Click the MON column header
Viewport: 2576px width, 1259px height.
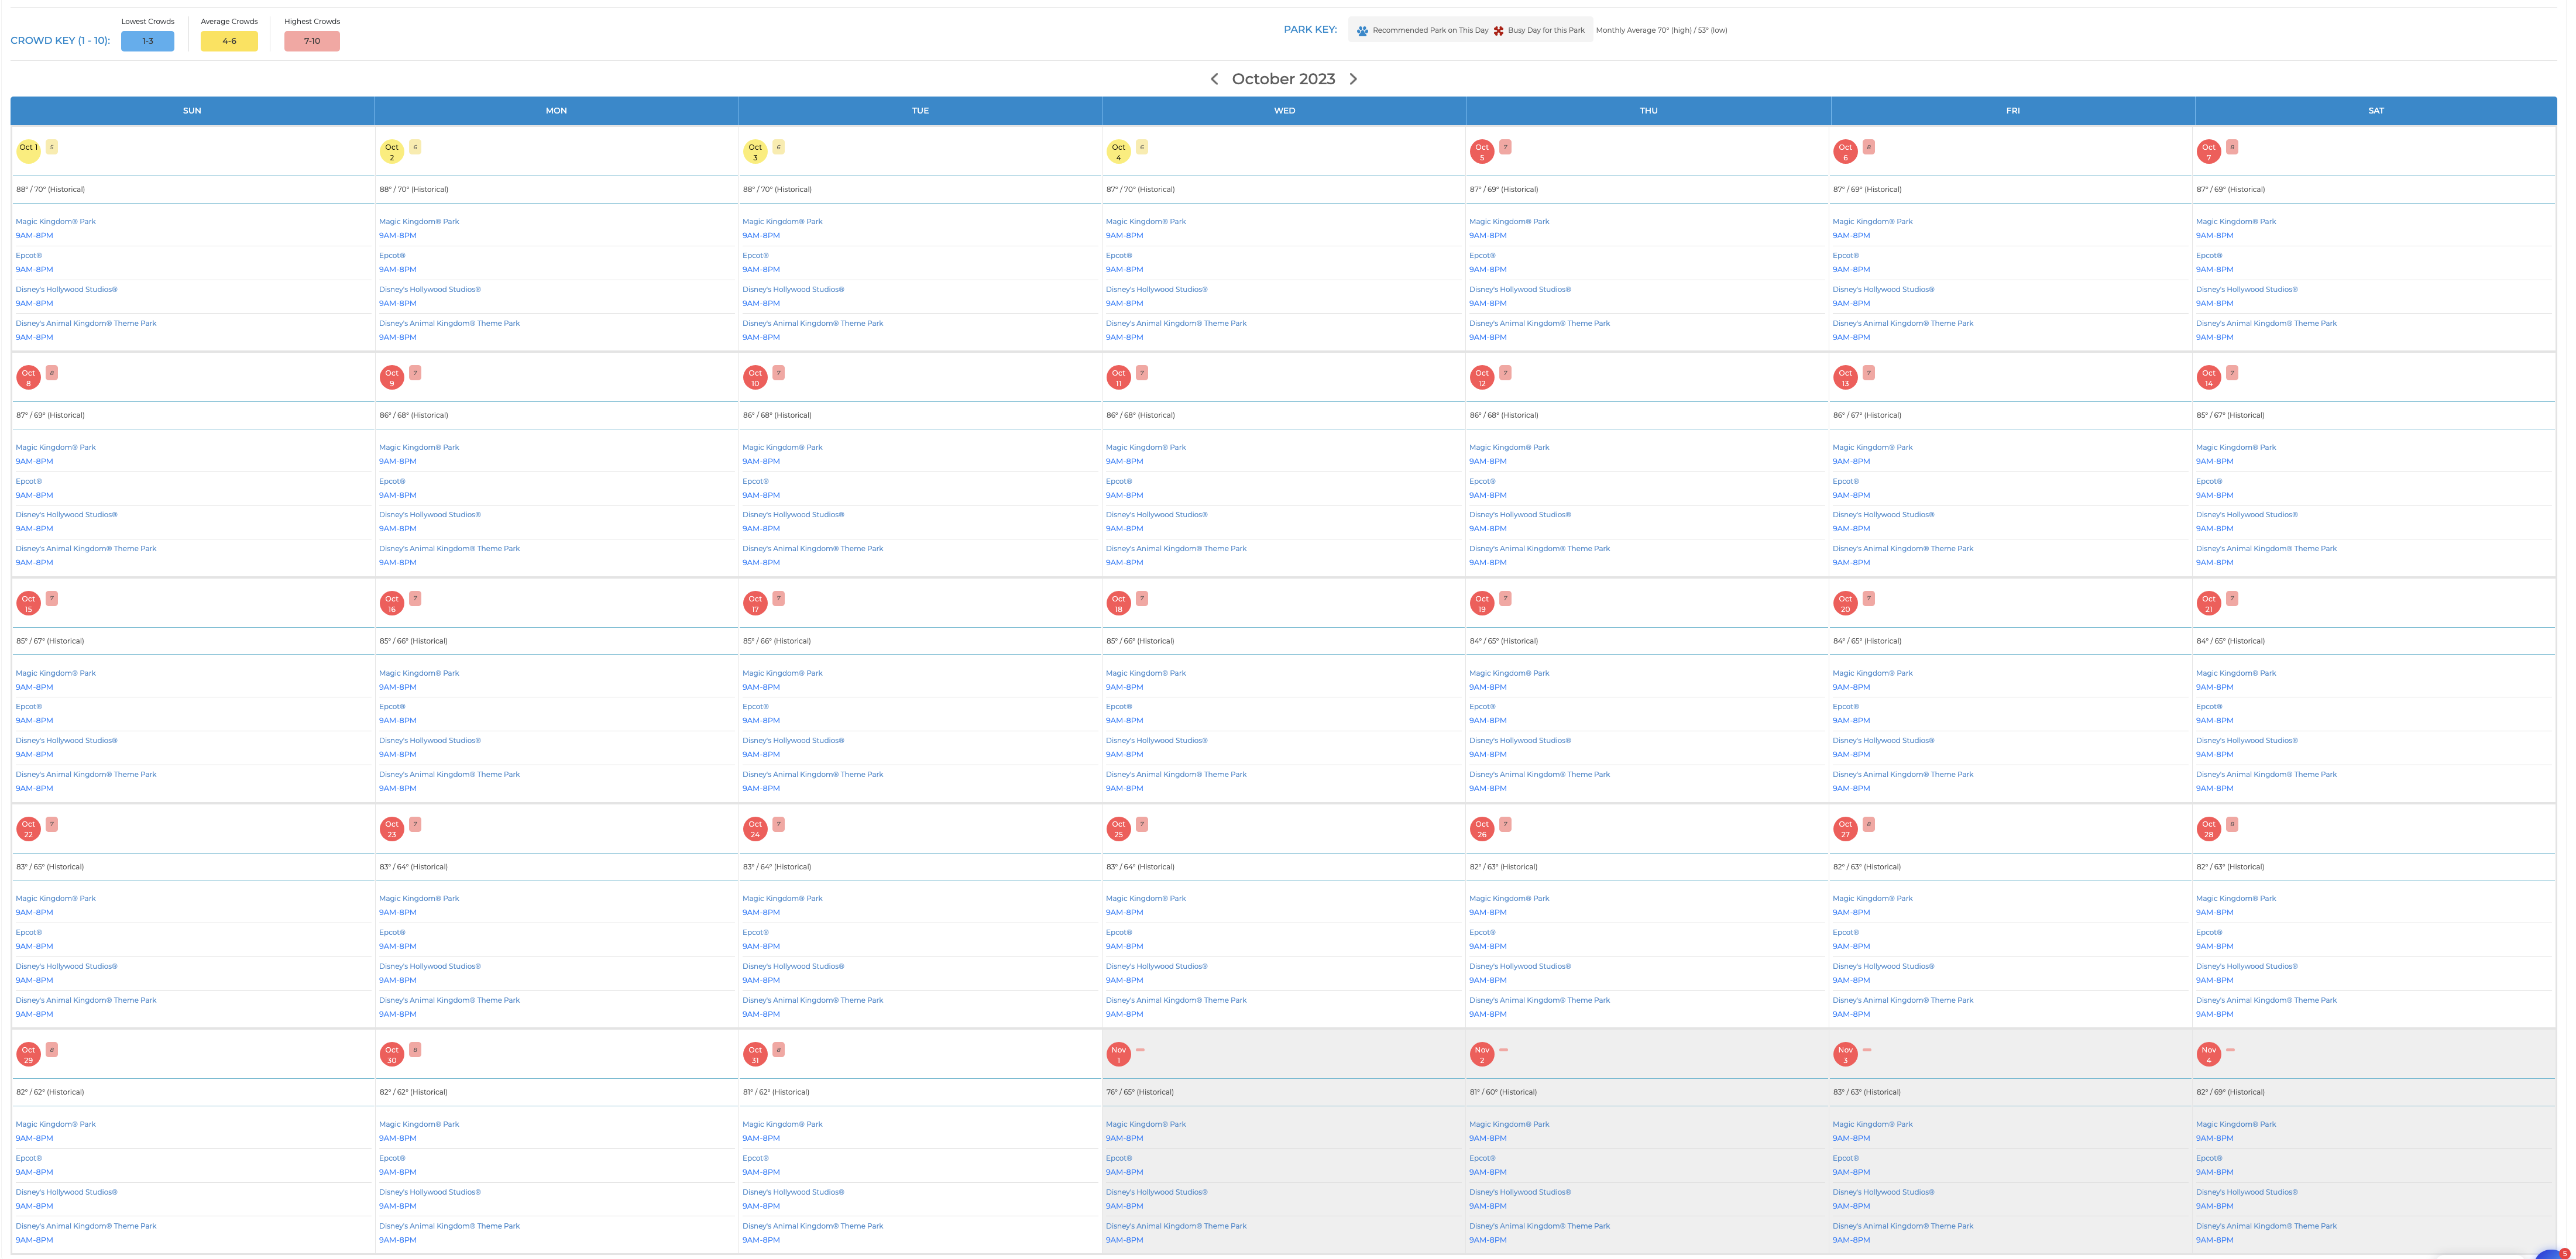[556, 111]
